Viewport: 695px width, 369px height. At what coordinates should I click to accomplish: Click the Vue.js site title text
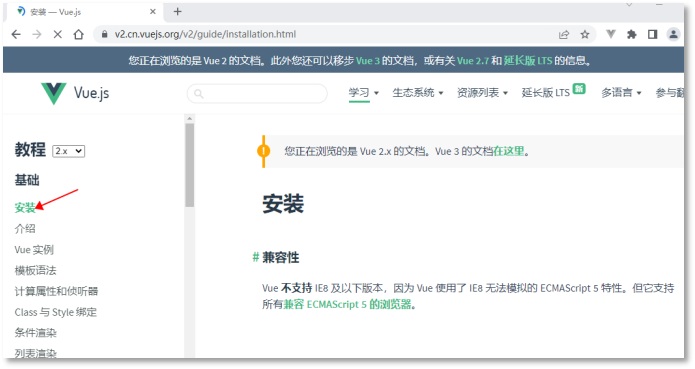click(91, 93)
